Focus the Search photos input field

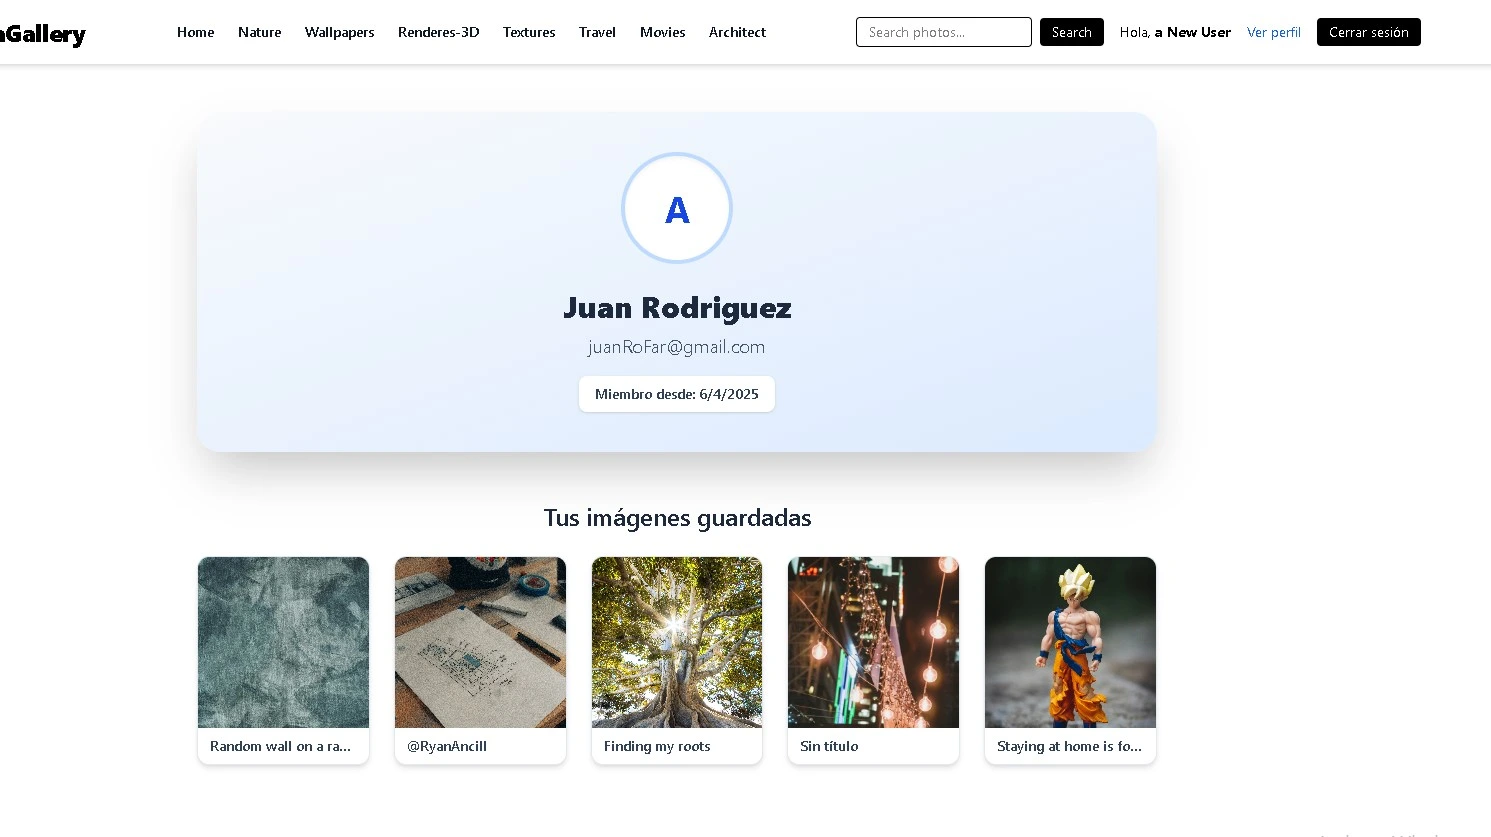943,32
